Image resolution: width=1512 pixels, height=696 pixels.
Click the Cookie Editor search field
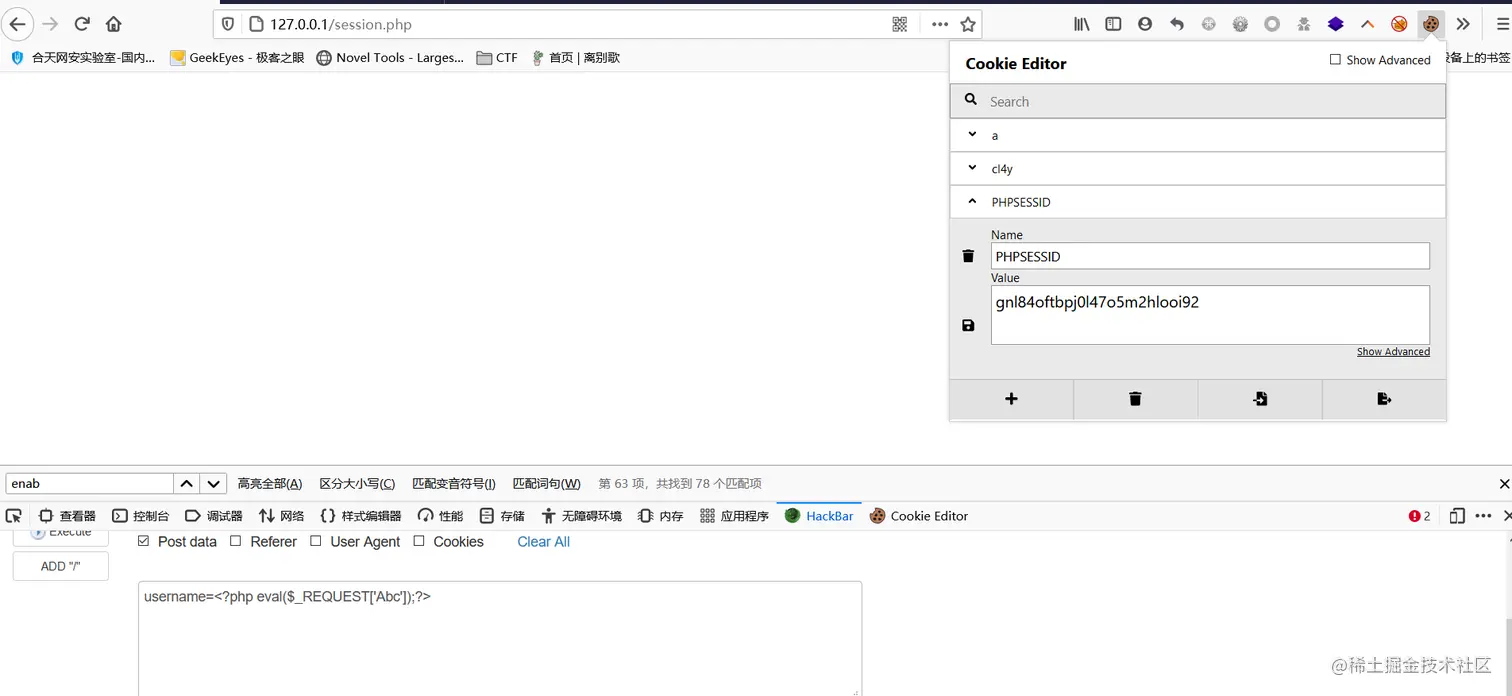click(1198, 101)
